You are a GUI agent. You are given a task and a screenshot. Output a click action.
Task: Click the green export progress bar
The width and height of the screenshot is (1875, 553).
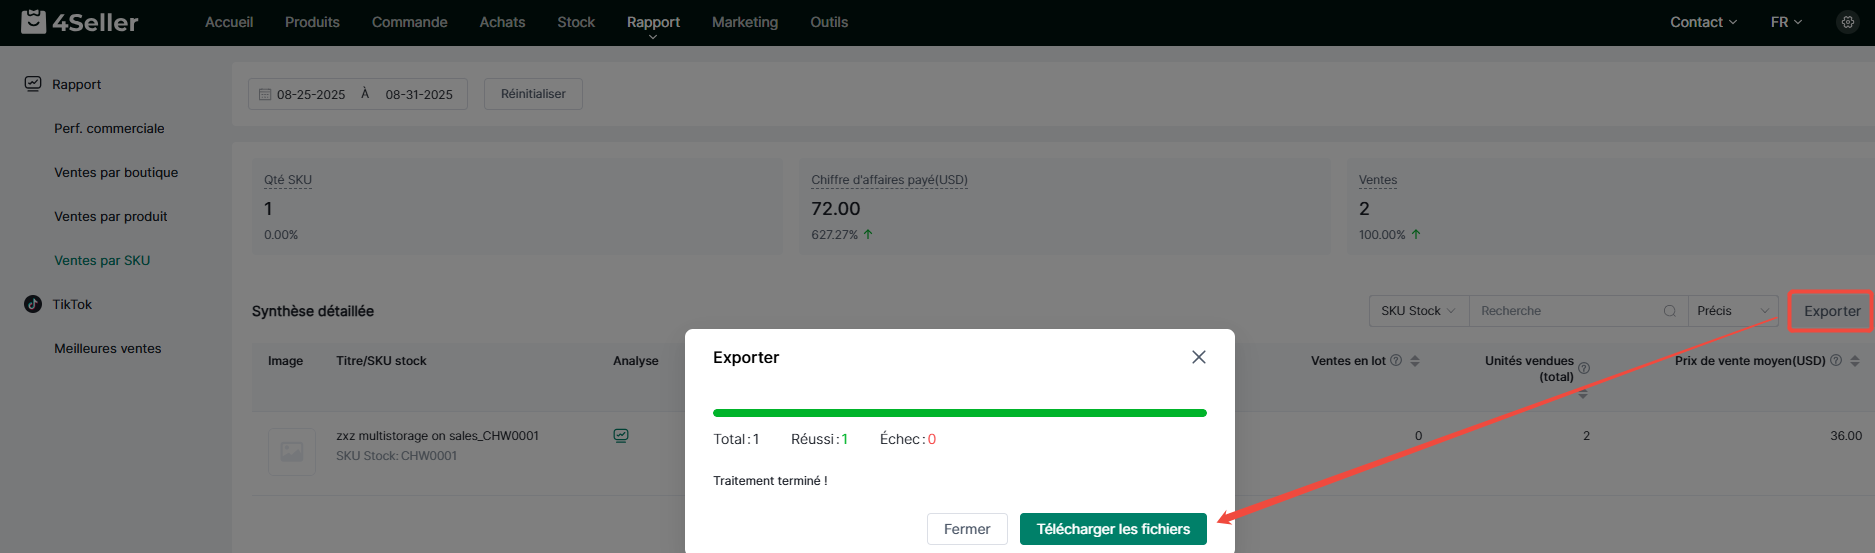[x=960, y=412]
